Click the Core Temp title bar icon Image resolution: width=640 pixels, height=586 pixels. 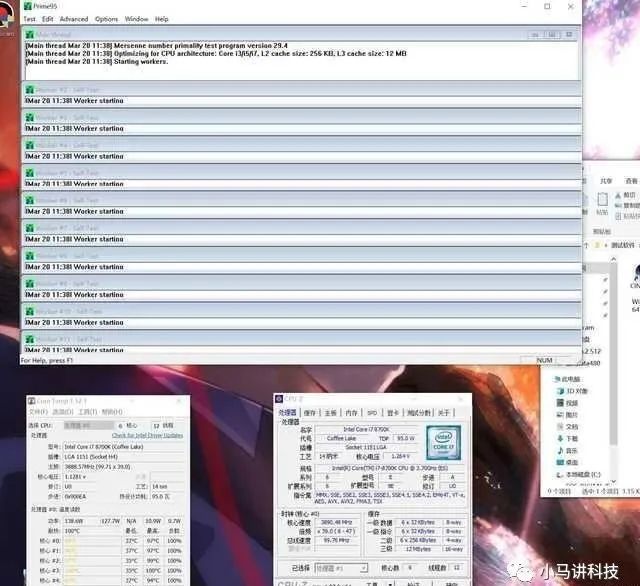pyautogui.click(x=31, y=401)
